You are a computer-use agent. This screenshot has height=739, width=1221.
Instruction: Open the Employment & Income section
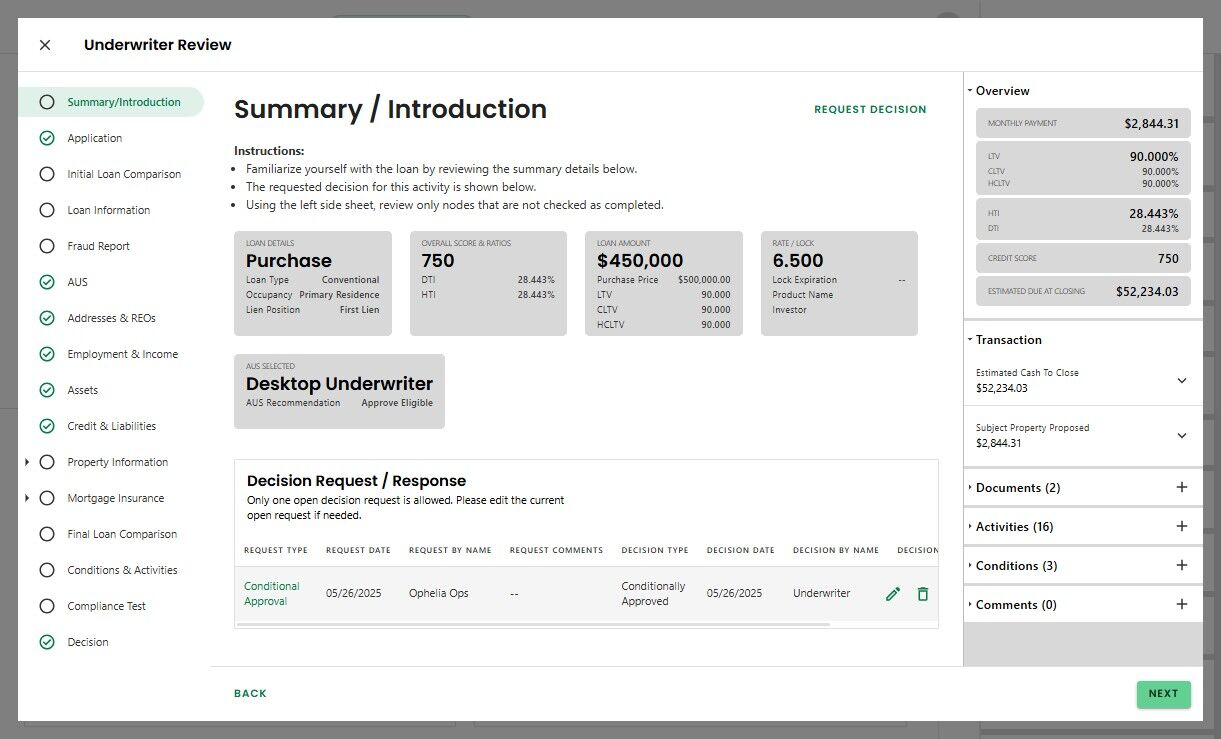pos(122,354)
